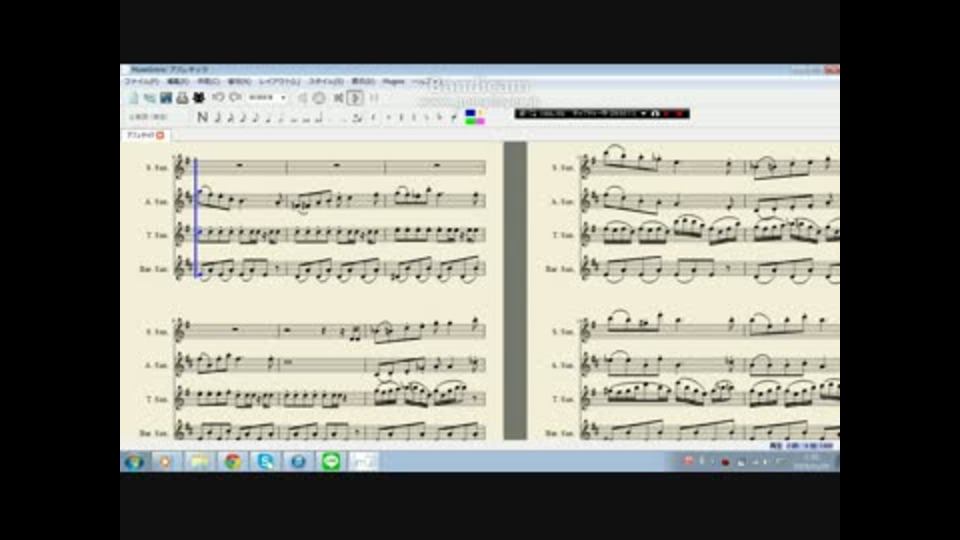The width and height of the screenshot is (960, 540).
Task: Add a tie with tie icon
Action: (x=358, y=118)
